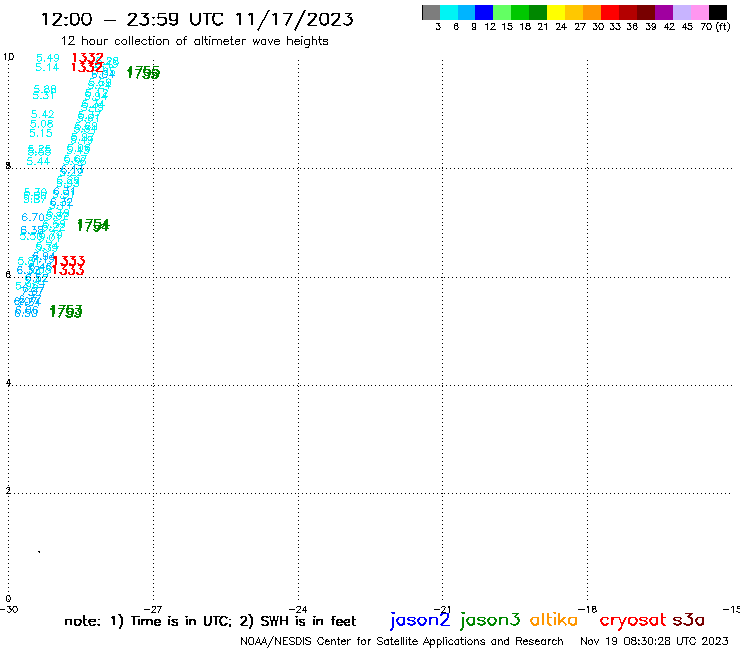Click the green time label '1753'
The height and width of the screenshot is (650, 740).
pyautogui.click(x=66, y=311)
